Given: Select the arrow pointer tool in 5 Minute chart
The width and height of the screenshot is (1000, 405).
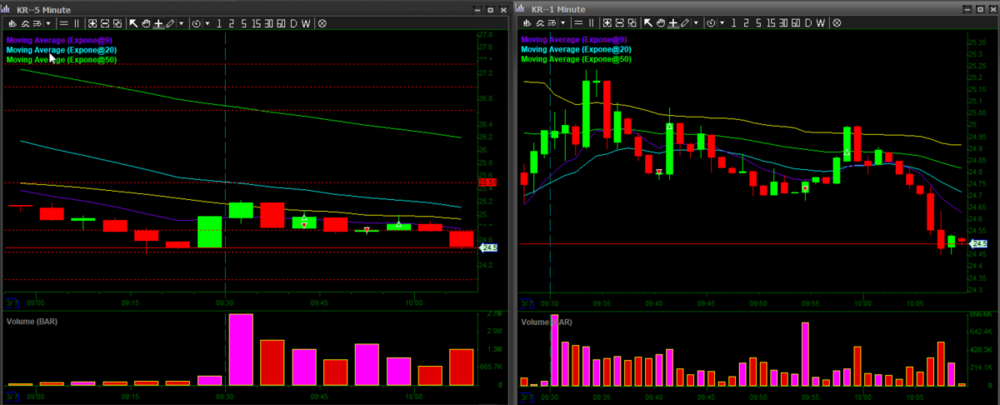Looking at the screenshot, I should (133, 22).
